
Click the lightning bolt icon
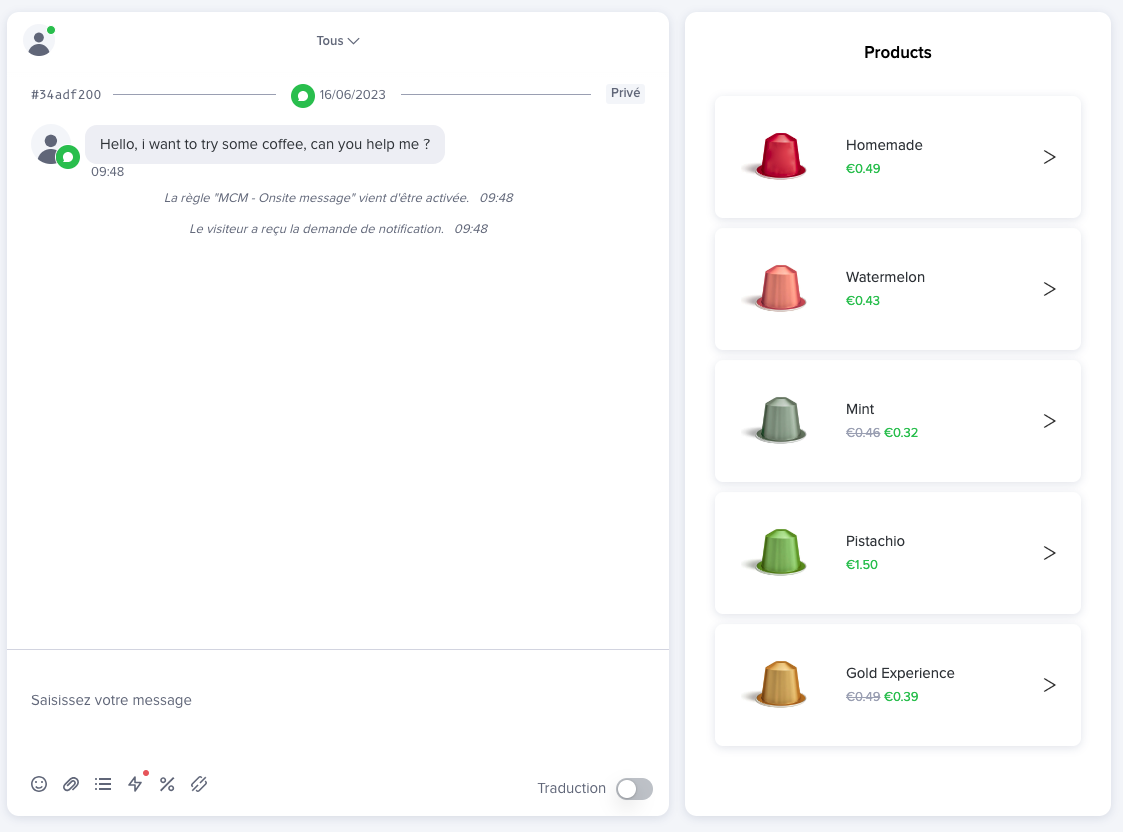[x=135, y=784]
